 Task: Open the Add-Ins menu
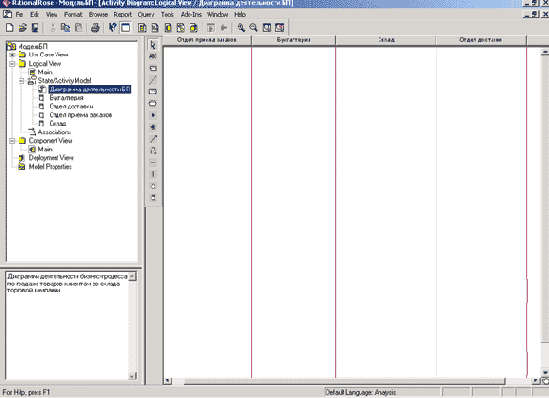191,14
